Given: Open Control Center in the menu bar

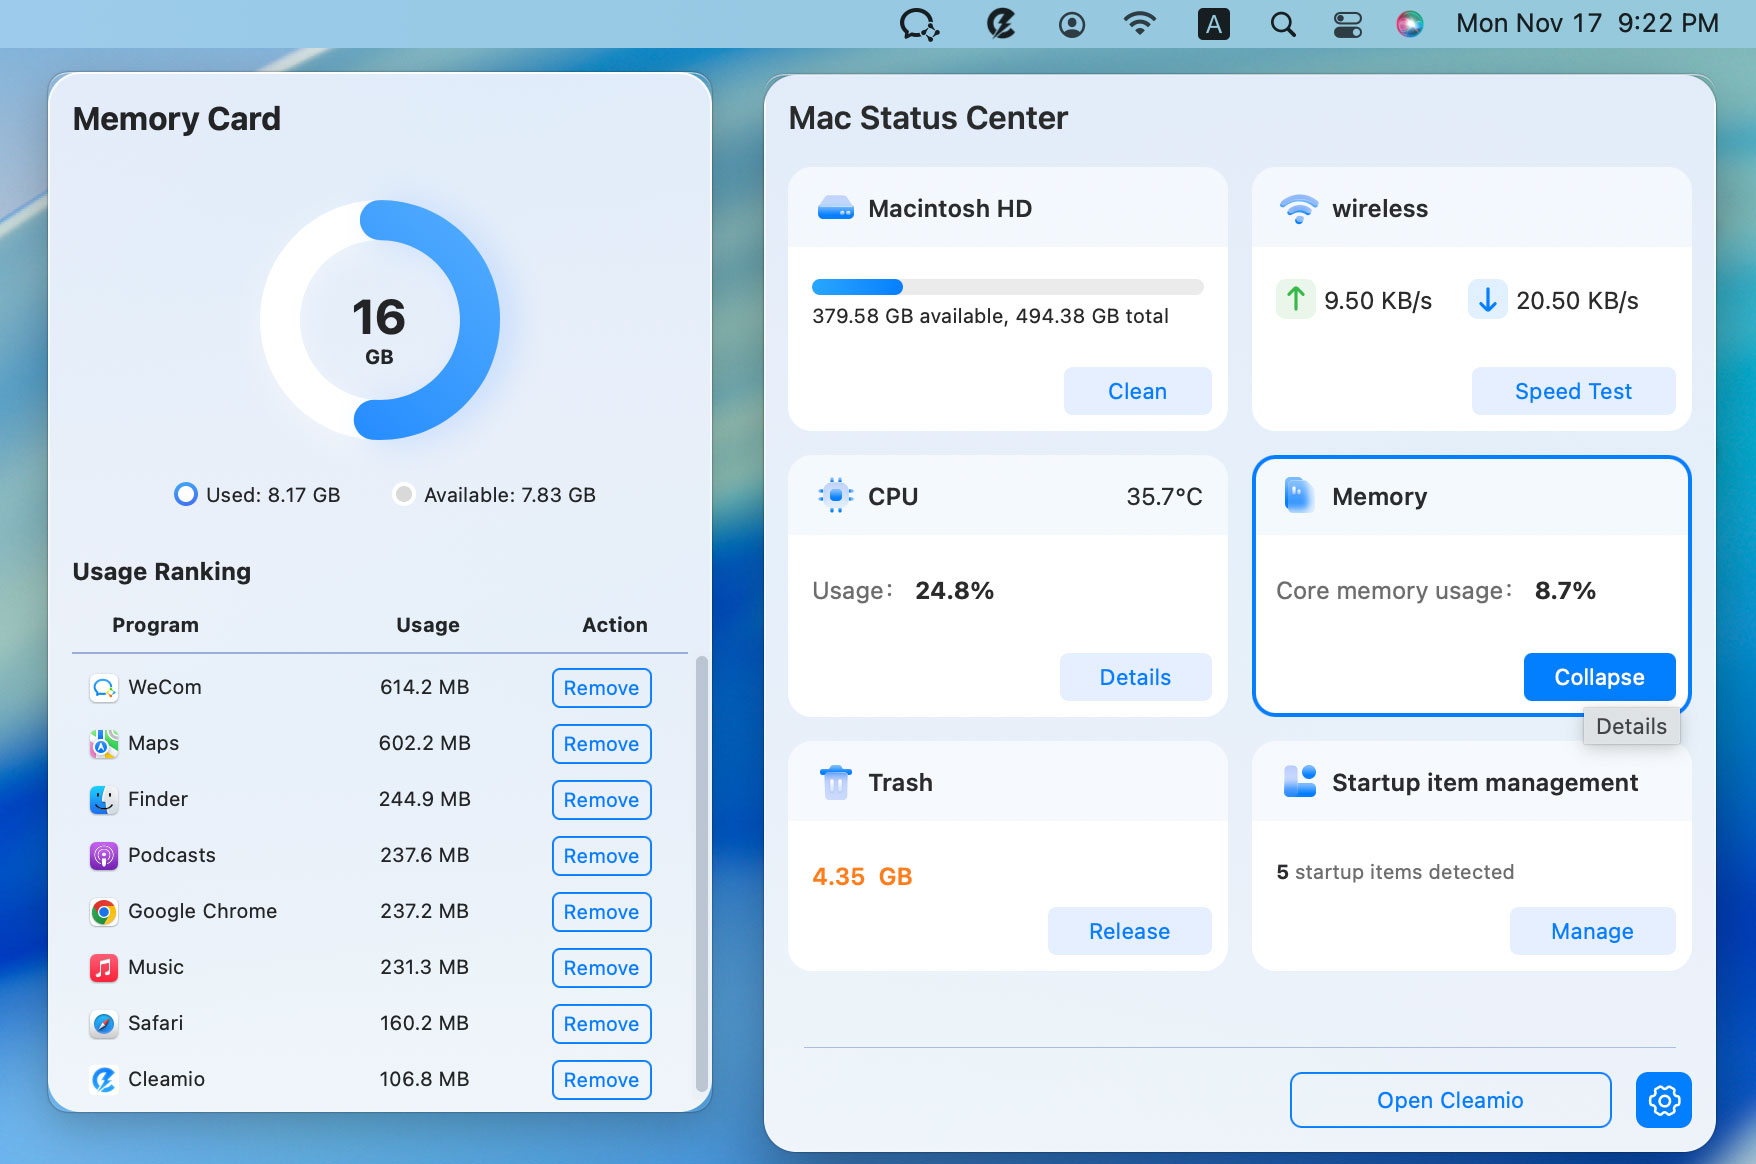Looking at the screenshot, I should pyautogui.click(x=1347, y=23).
